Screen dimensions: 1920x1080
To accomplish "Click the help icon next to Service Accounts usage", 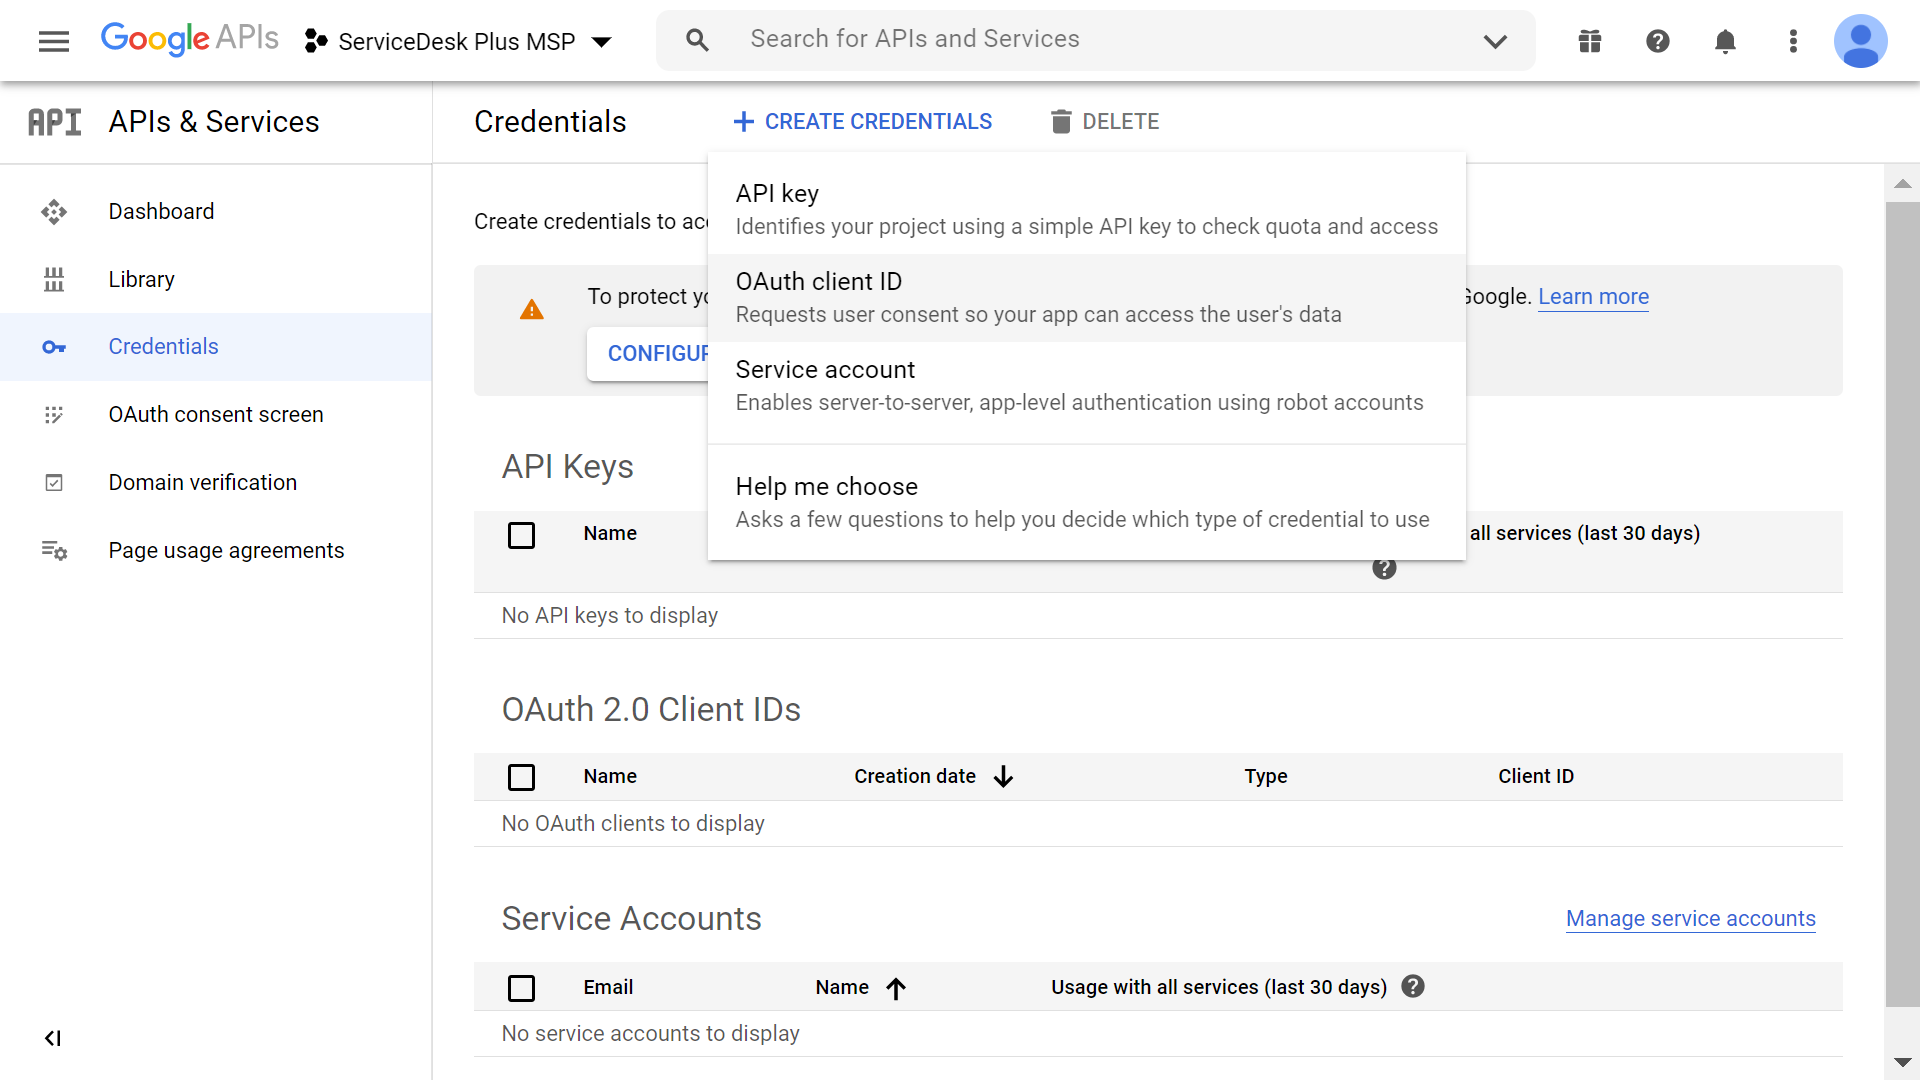I will (x=1413, y=987).
